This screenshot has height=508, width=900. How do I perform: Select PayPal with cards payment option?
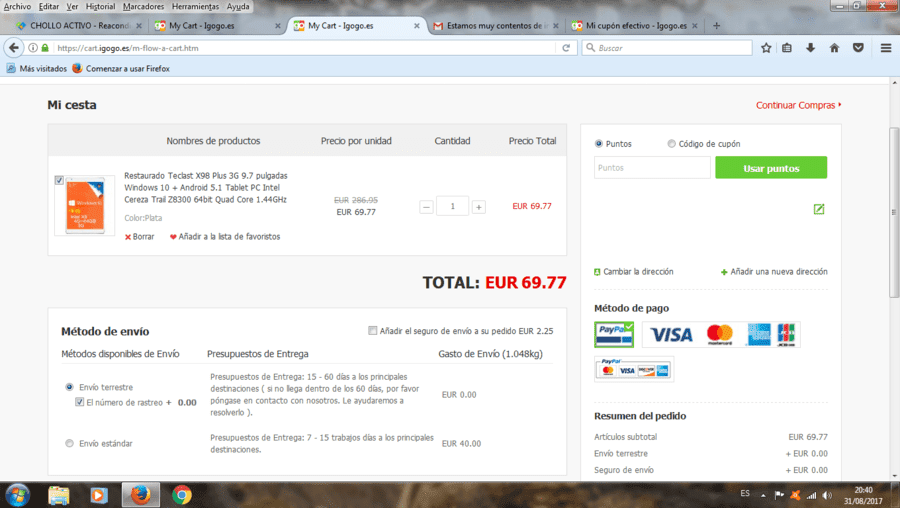click(x=634, y=369)
